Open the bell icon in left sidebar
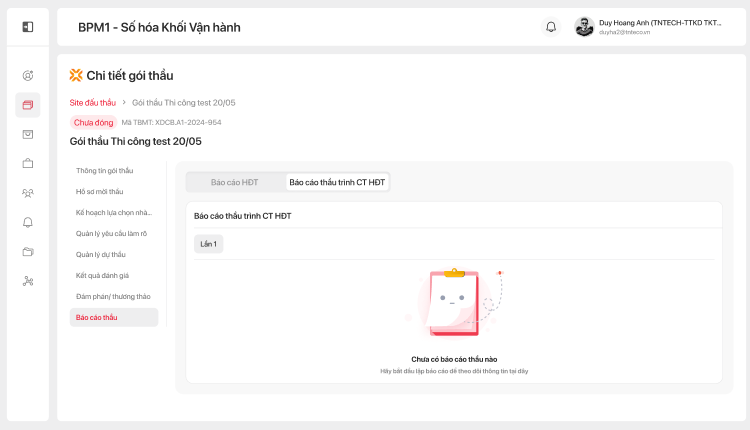750x430 pixels. (28, 222)
